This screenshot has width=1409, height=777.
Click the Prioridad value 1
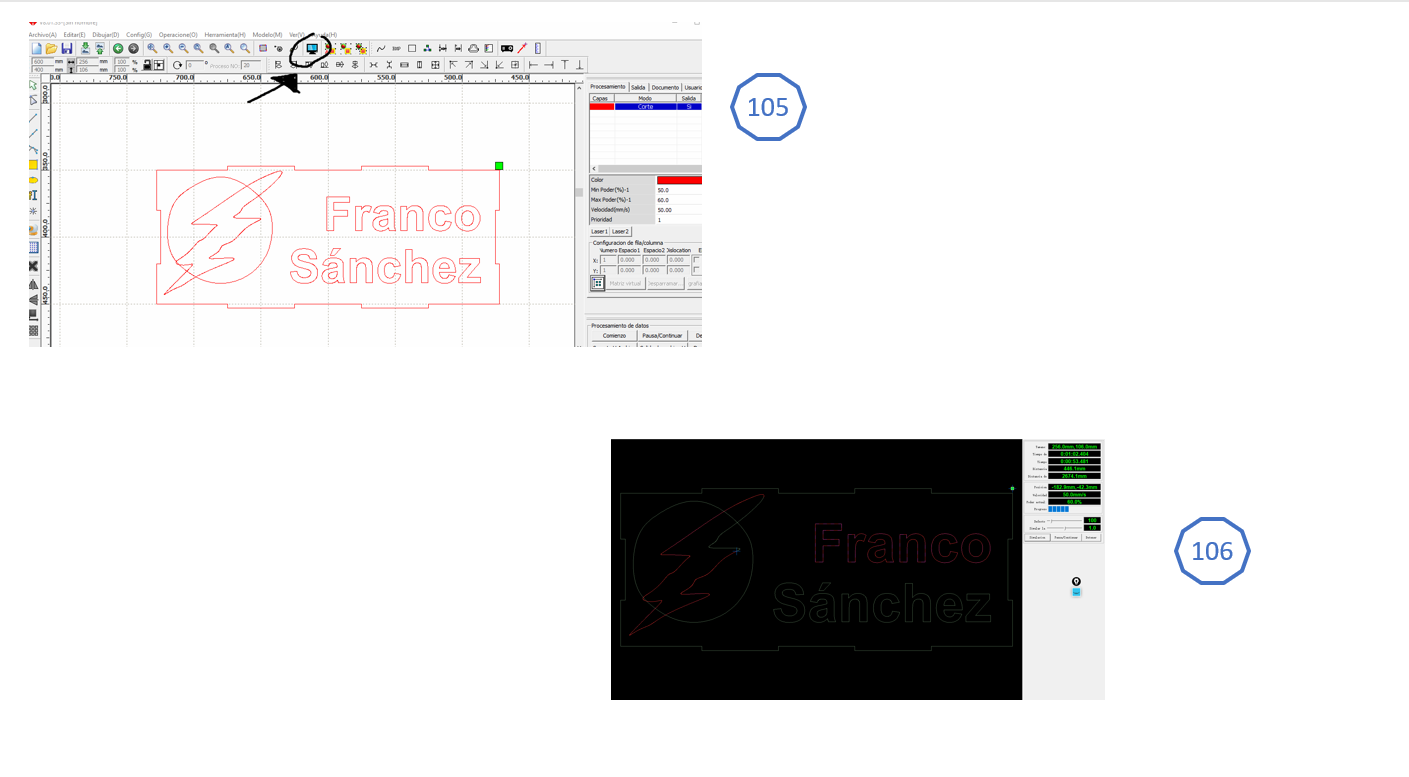point(679,220)
